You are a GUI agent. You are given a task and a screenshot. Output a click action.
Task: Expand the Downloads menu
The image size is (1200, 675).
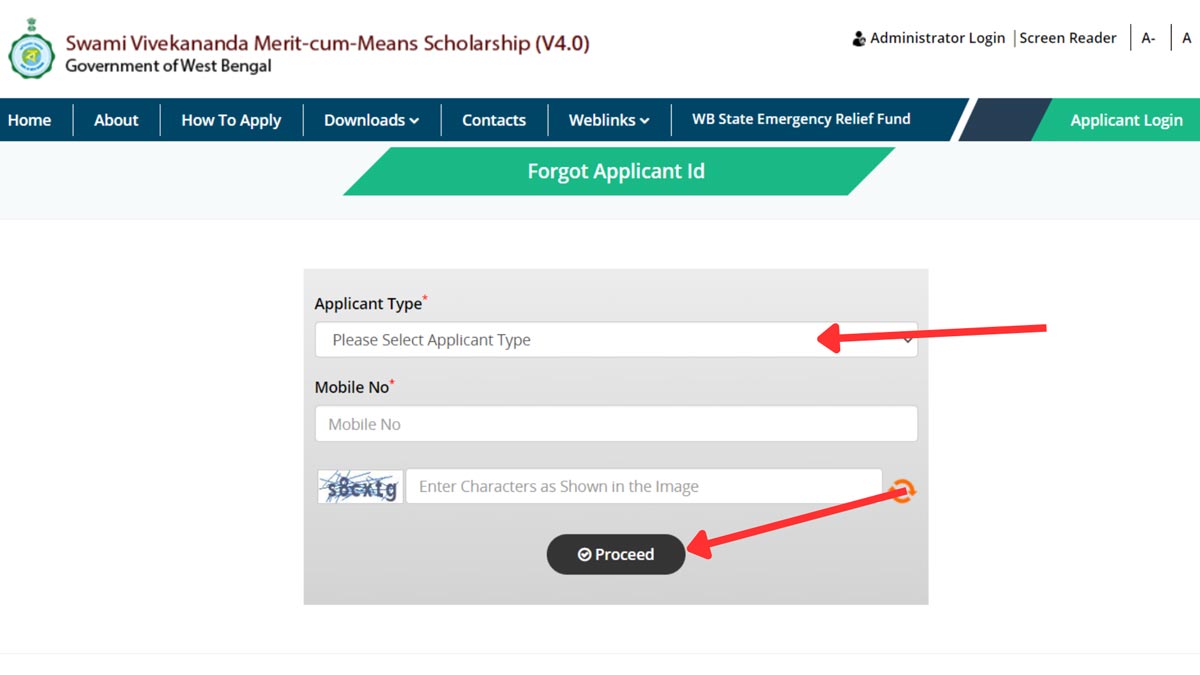[x=371, y=119]
